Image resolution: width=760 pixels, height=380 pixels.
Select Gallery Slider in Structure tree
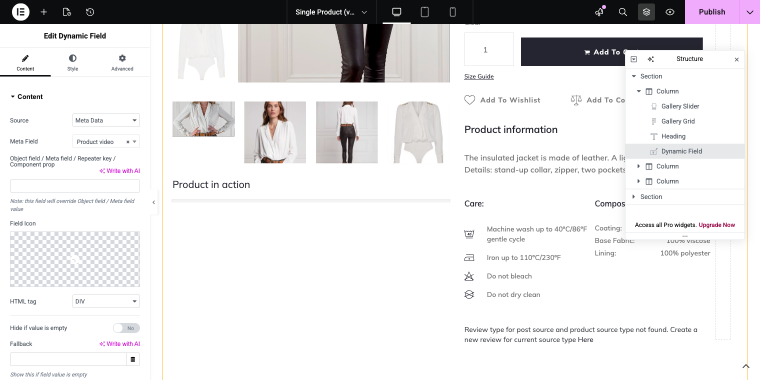680,106
